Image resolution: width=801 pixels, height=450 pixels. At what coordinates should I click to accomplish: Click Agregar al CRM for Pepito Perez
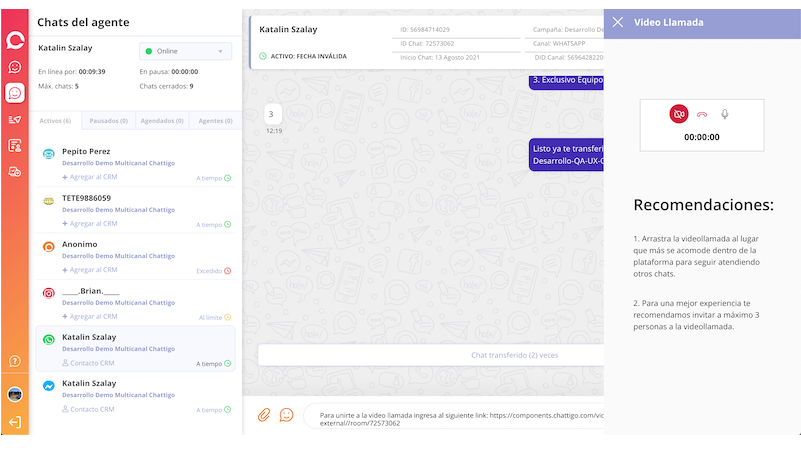(x=90, y=177)
